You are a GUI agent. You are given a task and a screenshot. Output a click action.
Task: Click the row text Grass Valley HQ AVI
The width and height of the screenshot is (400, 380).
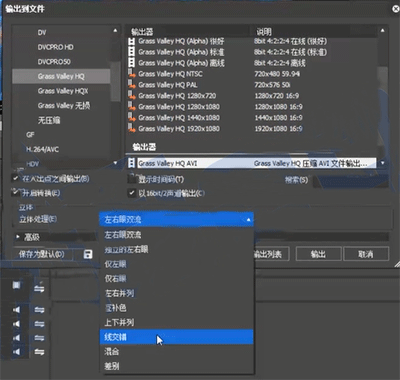coord(167,163)
